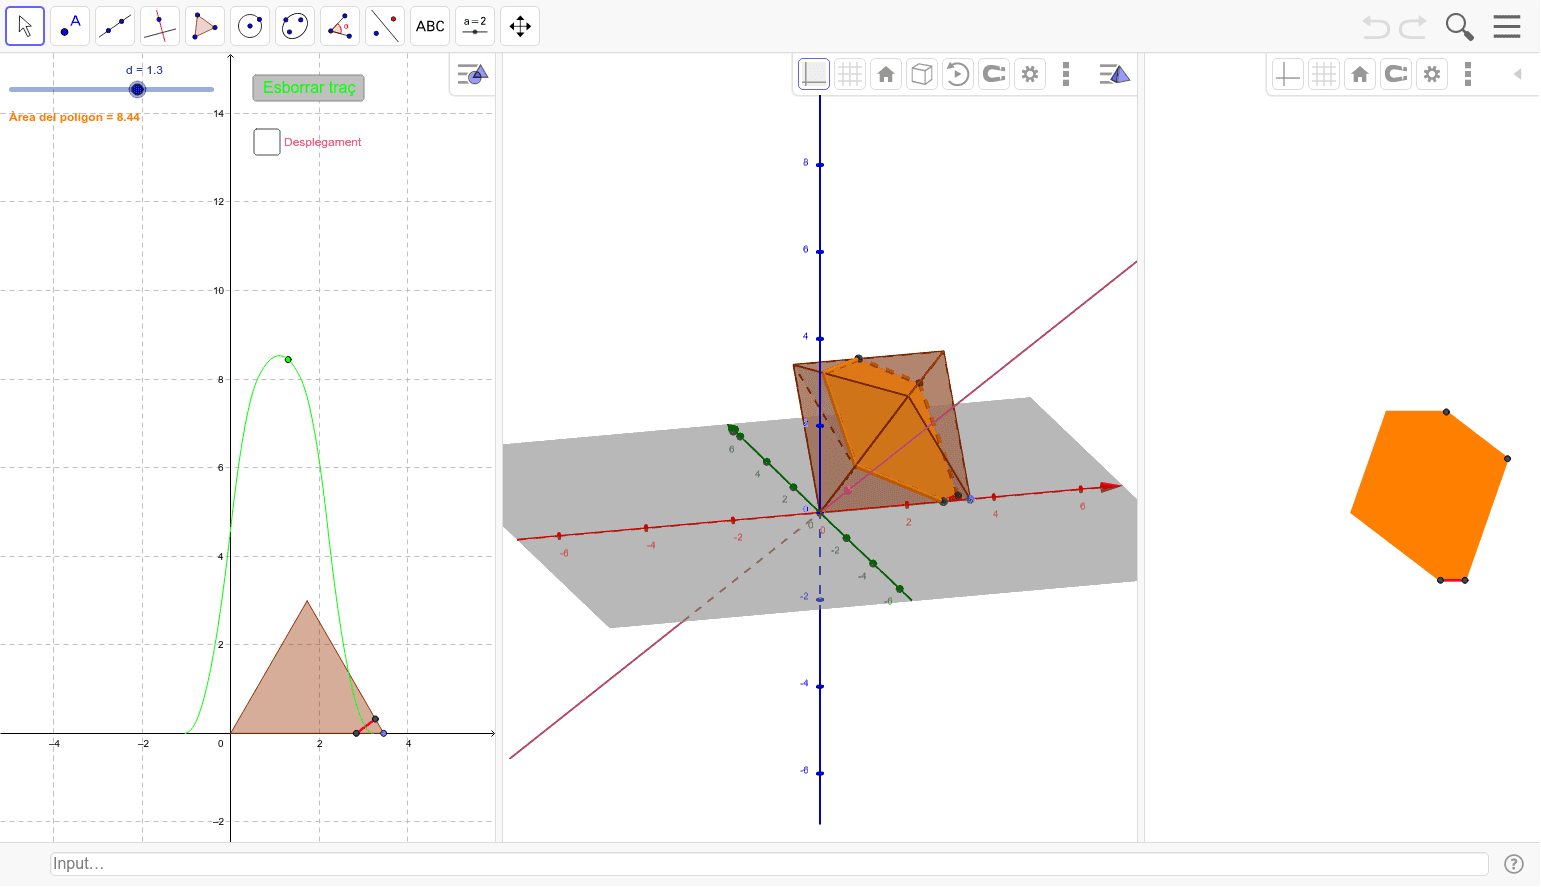Toggle grid in Graphics 2 view
Image resolution: width=1541 pixels, height=887 pixels.
[1324, 74]
